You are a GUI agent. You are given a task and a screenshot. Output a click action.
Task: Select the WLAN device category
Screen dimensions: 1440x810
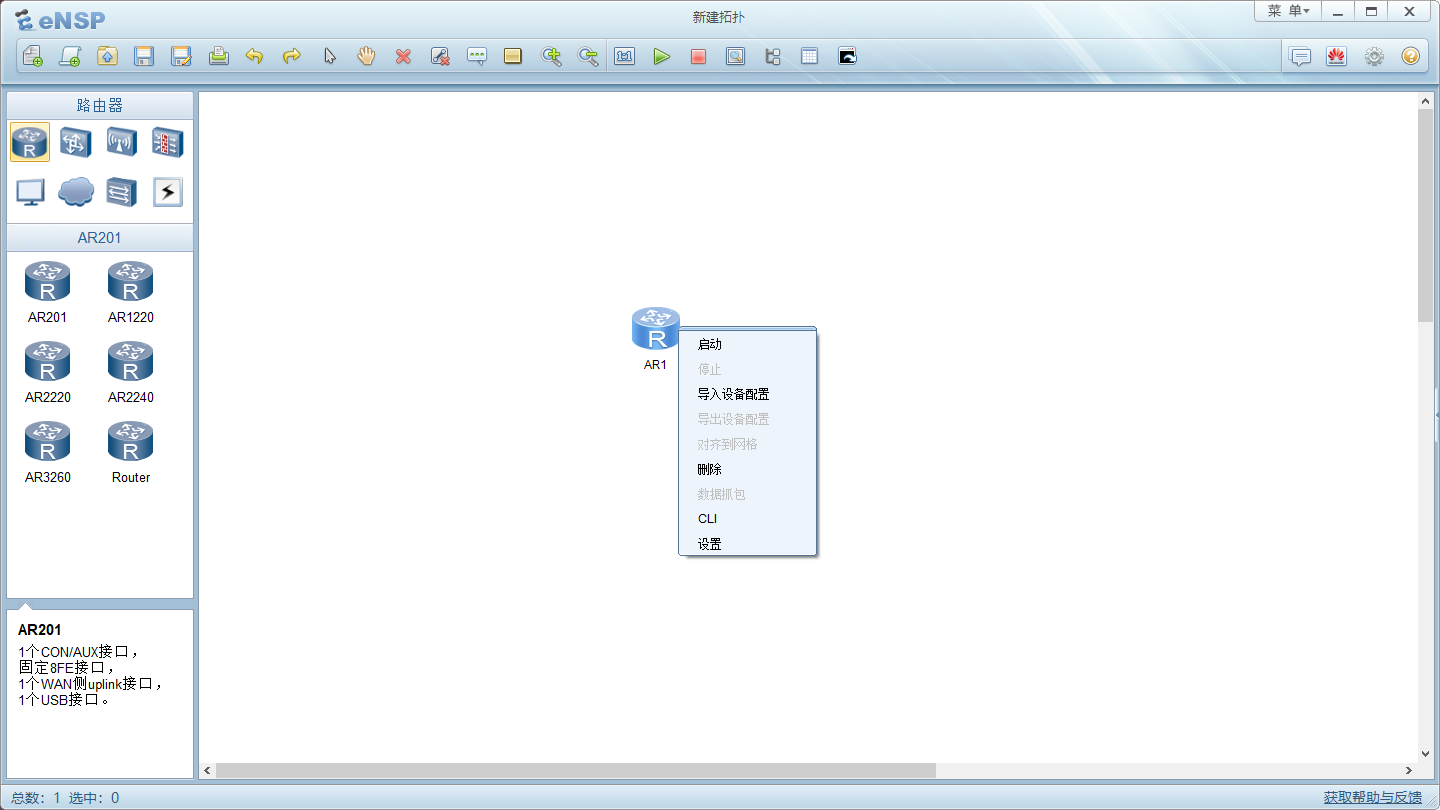(122, 142)
